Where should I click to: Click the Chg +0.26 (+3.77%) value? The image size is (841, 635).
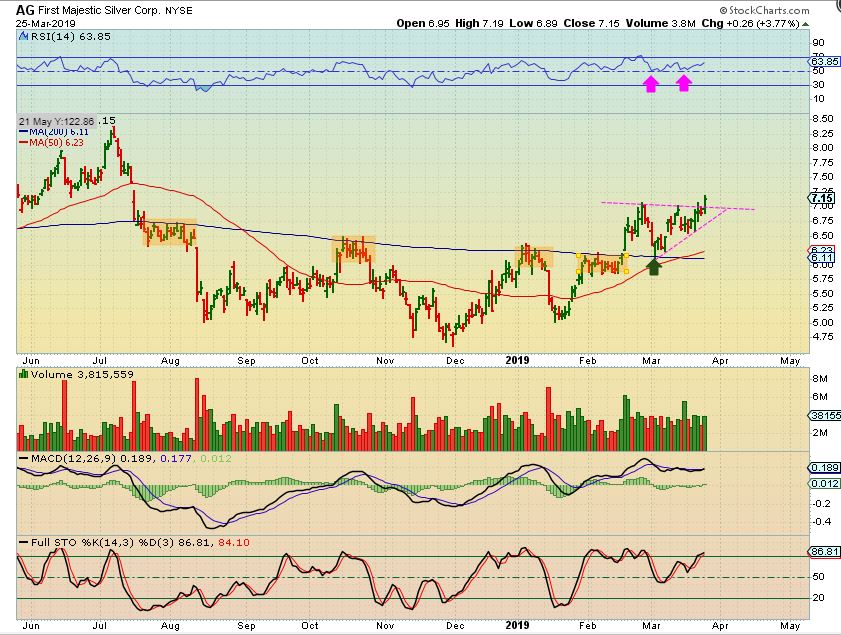pyautogui.click(x=751, y=24)
